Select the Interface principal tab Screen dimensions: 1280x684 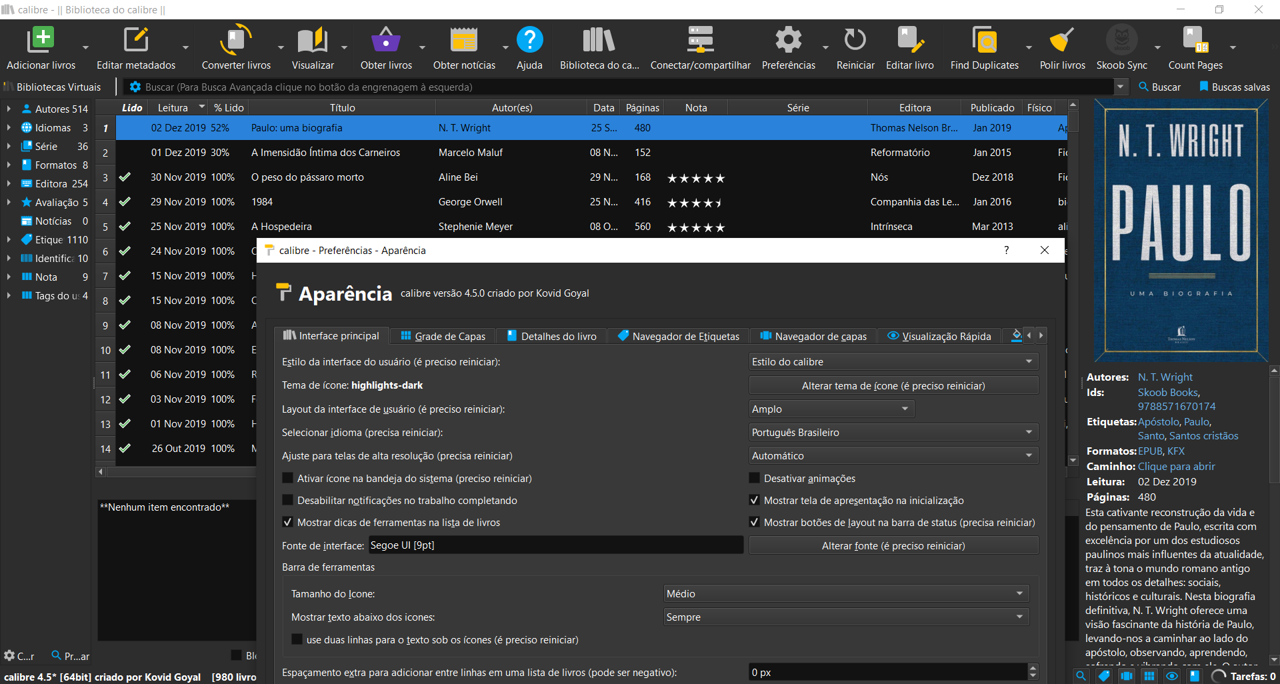tap(331, 336)
